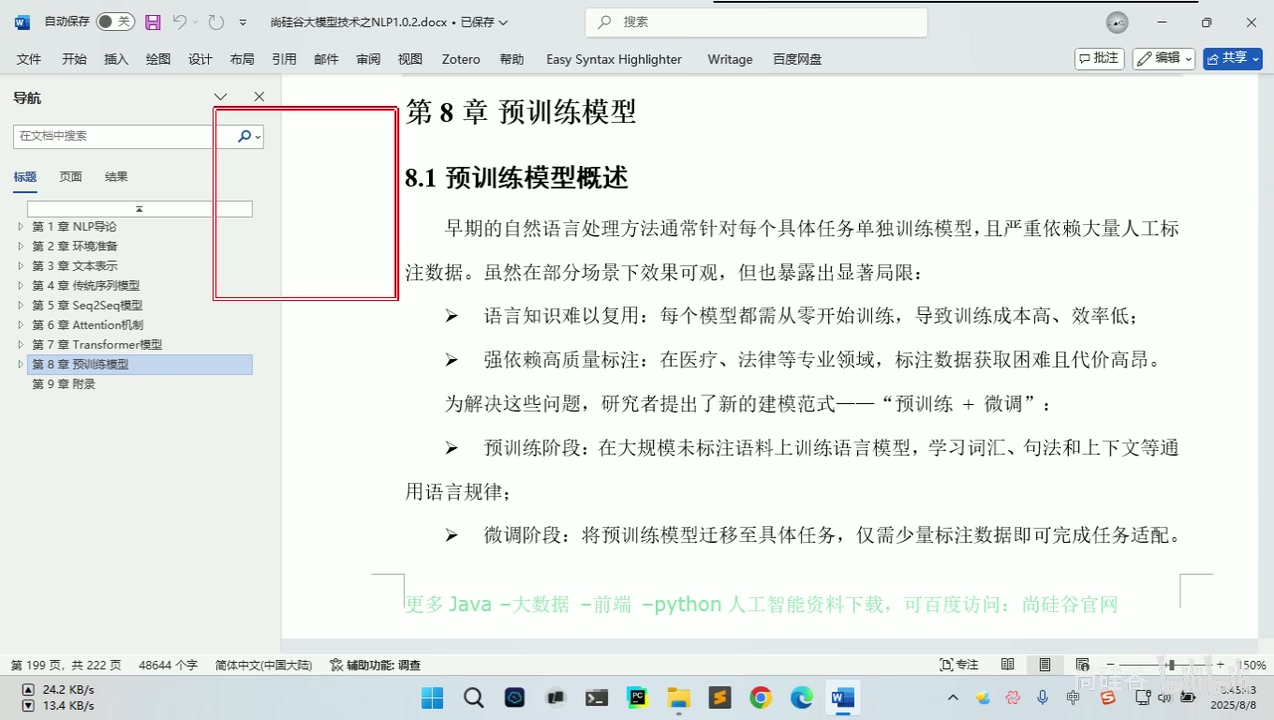Open the Zotero ribbon tab
The width and height of the screenshot is (1274, 720).
click(461, 59)
